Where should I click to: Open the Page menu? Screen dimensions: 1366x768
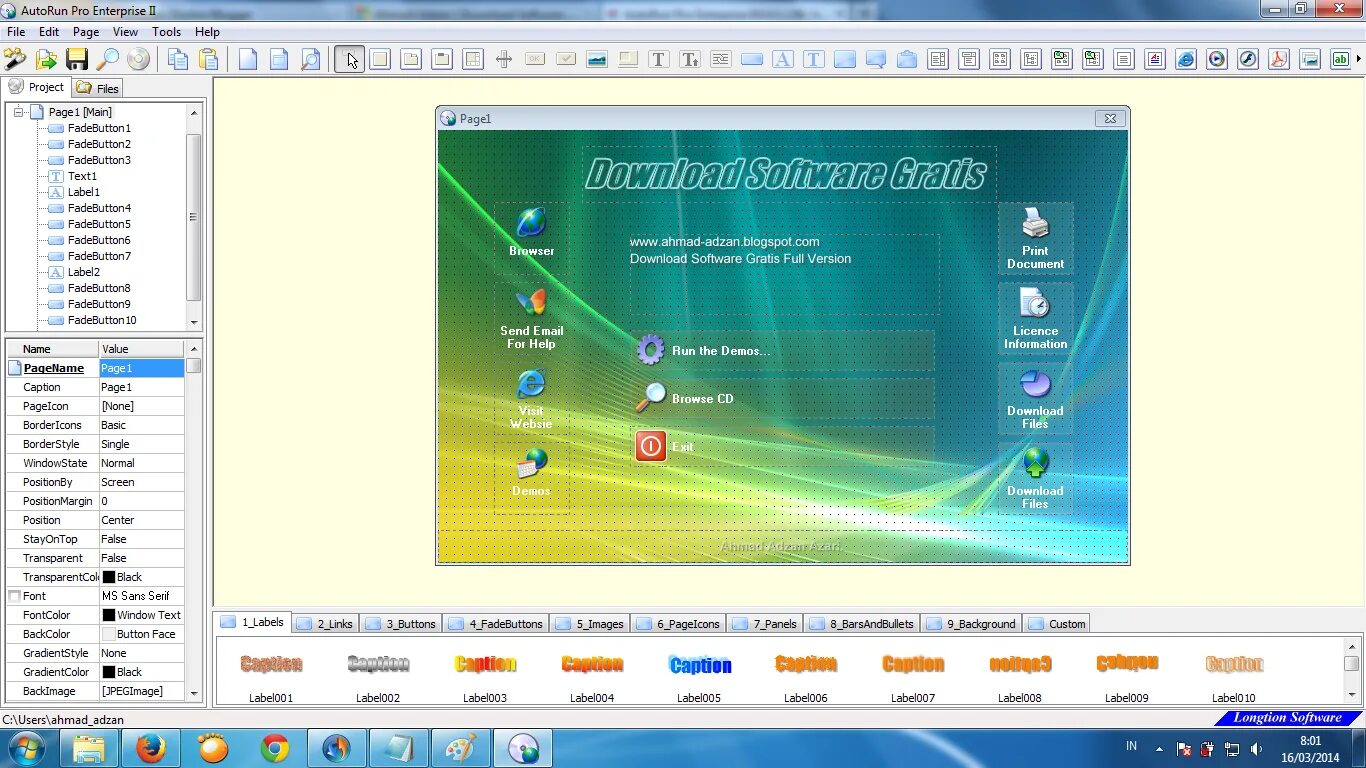pos(86,32)
